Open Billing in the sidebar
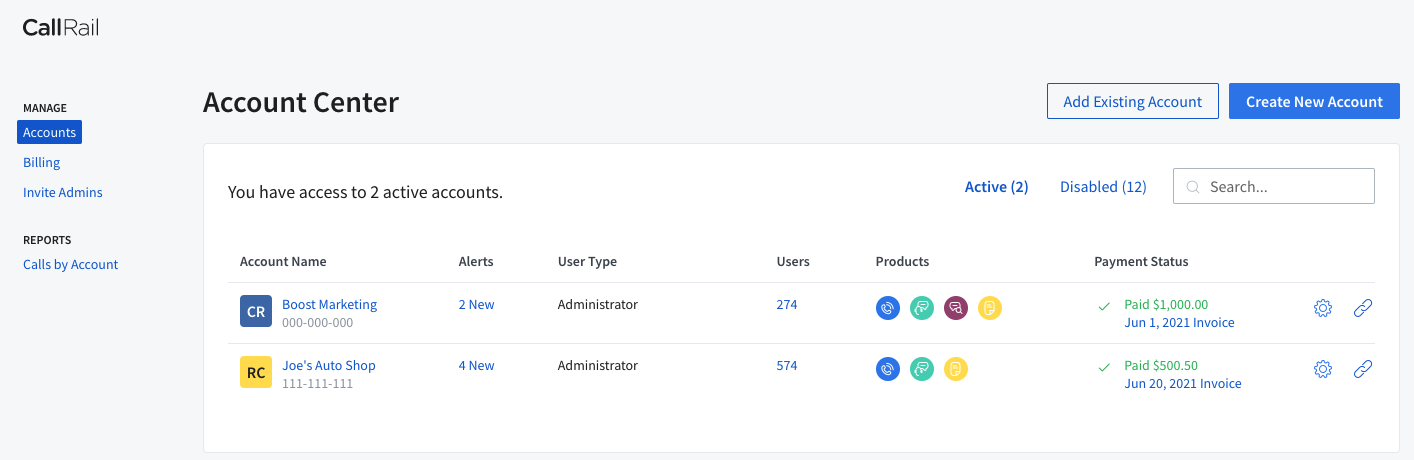This screenshot has height=460, width=1414. pyautogui.click(x=42, y=162)
